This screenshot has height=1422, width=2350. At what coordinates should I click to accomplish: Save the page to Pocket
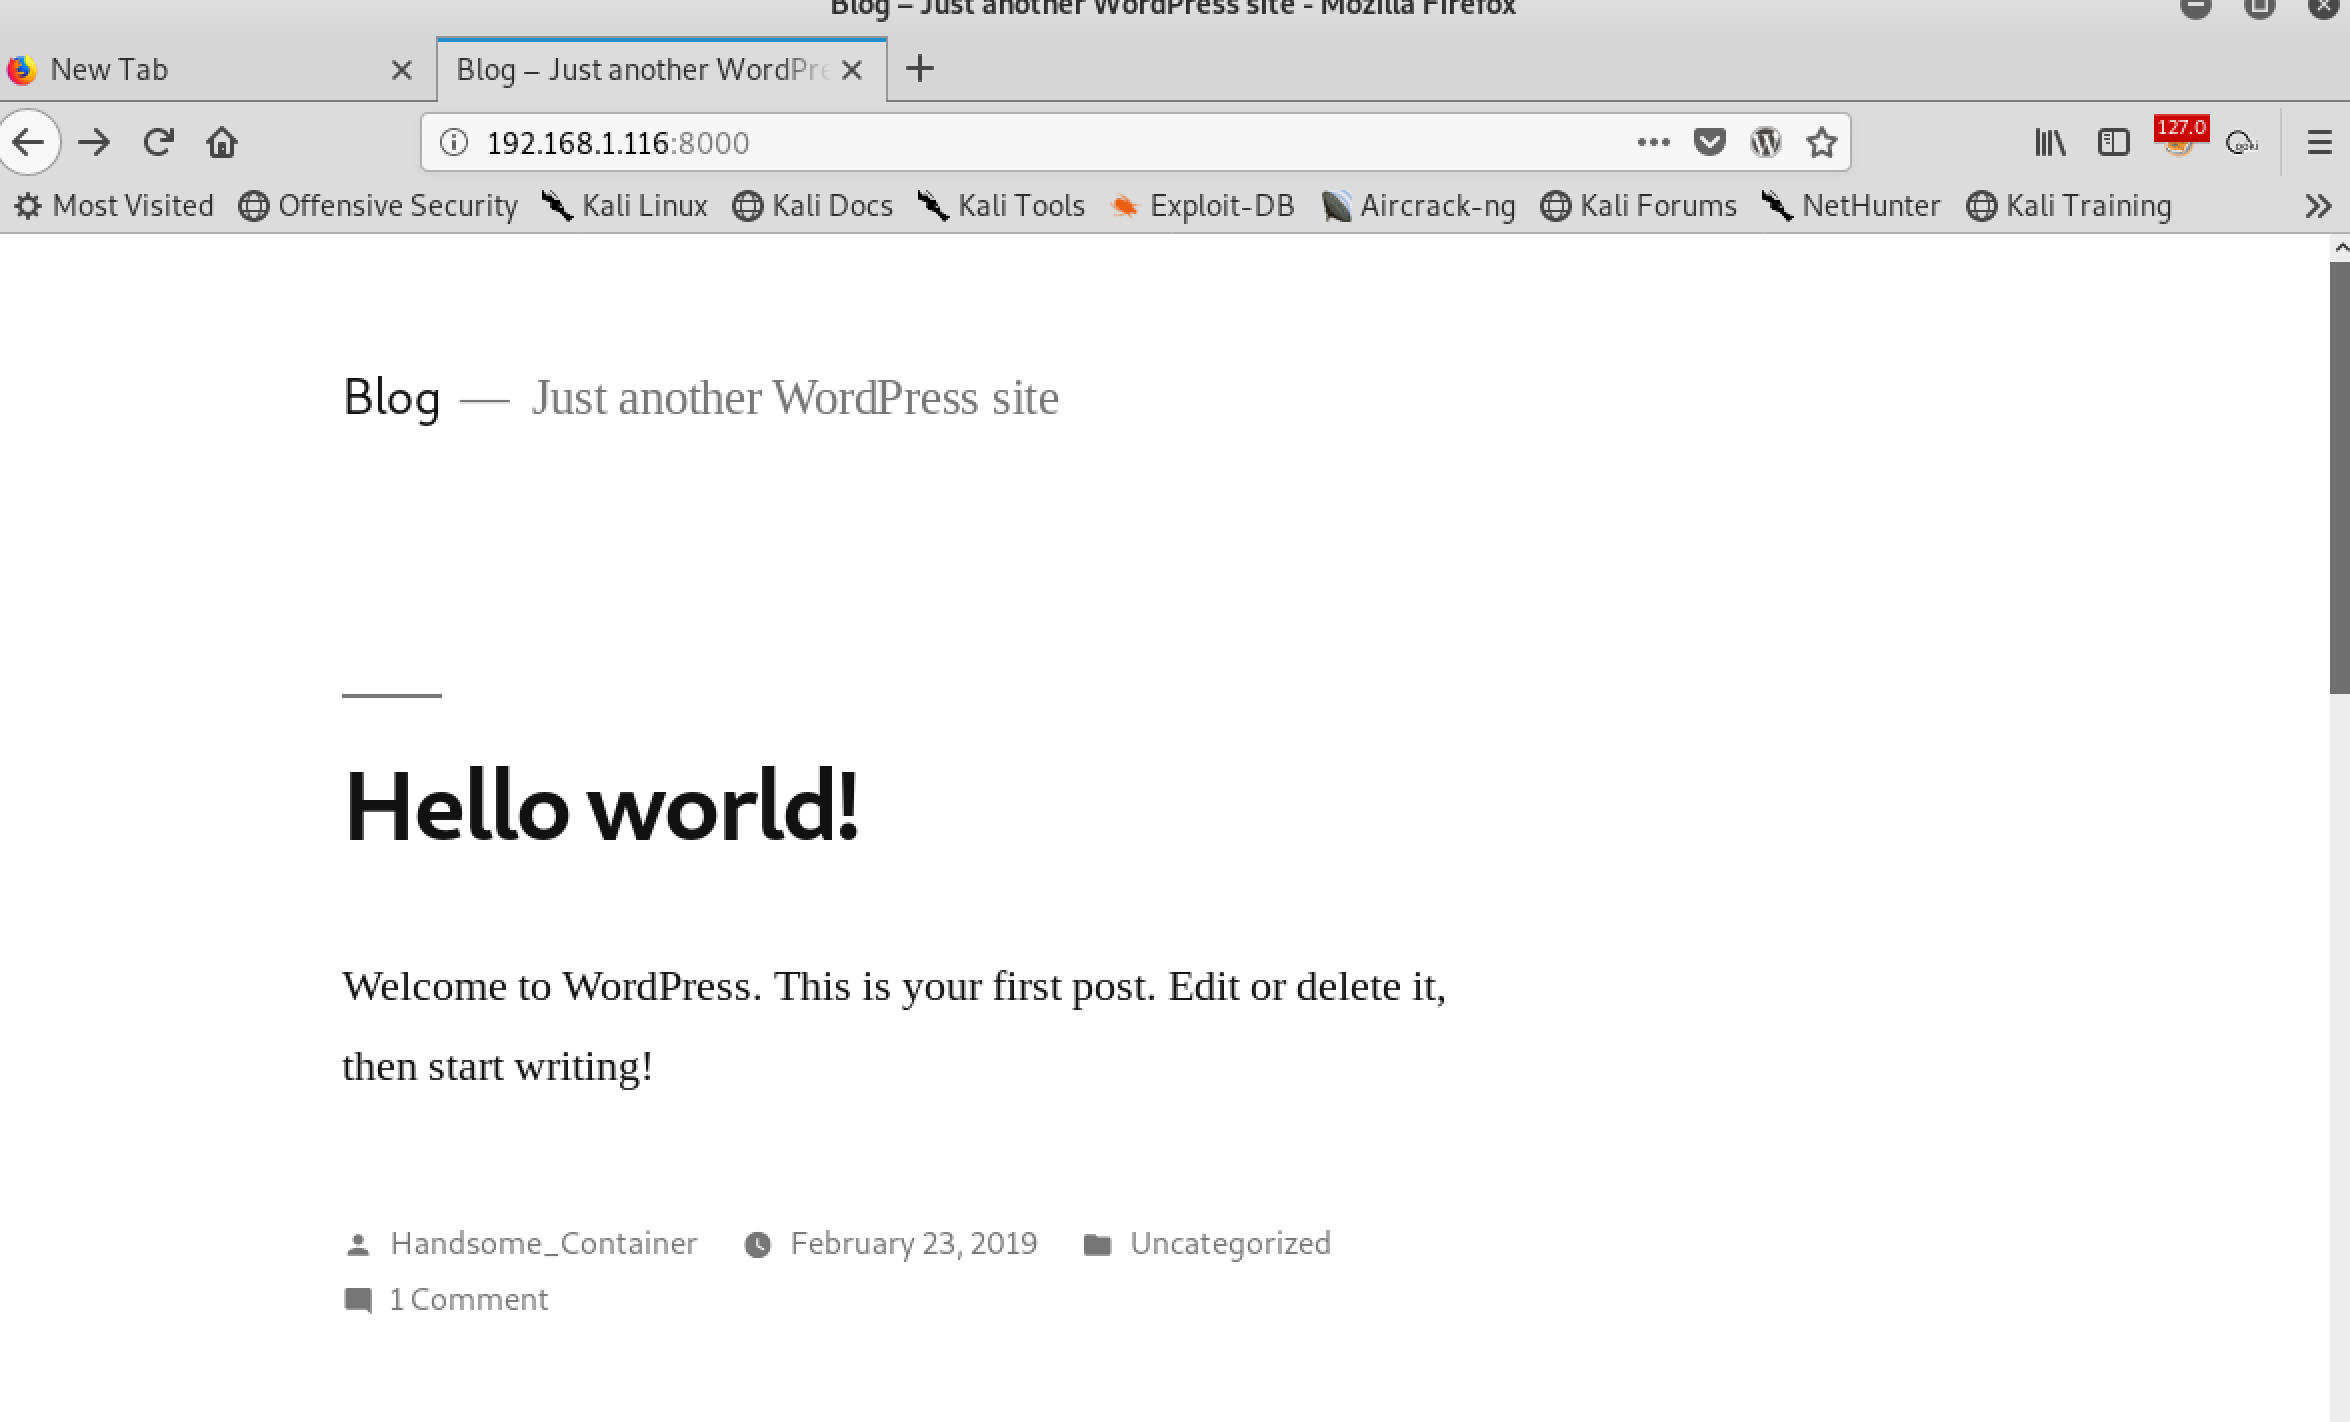pos(1710,143)
